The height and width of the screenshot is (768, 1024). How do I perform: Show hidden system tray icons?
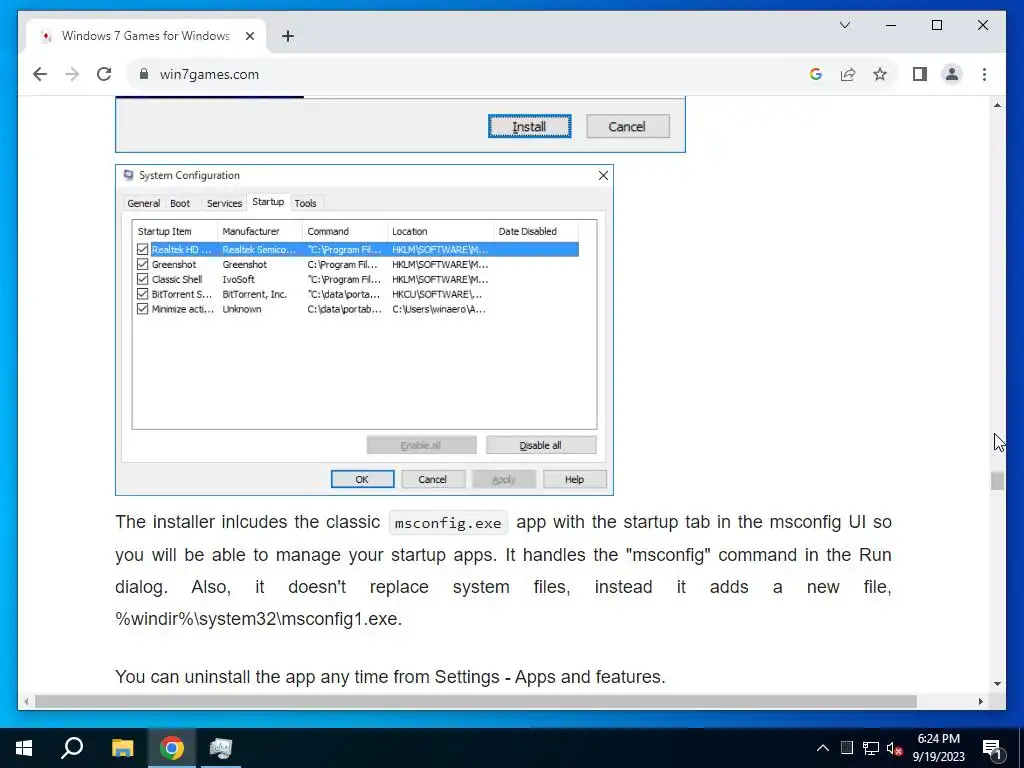click(x=823, y=748)
